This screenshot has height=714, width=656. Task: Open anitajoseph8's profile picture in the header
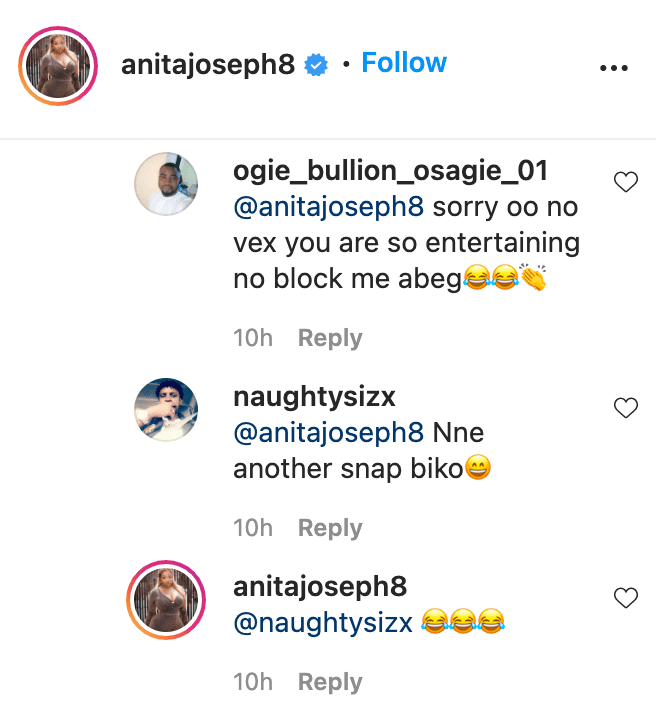(57, 66)
